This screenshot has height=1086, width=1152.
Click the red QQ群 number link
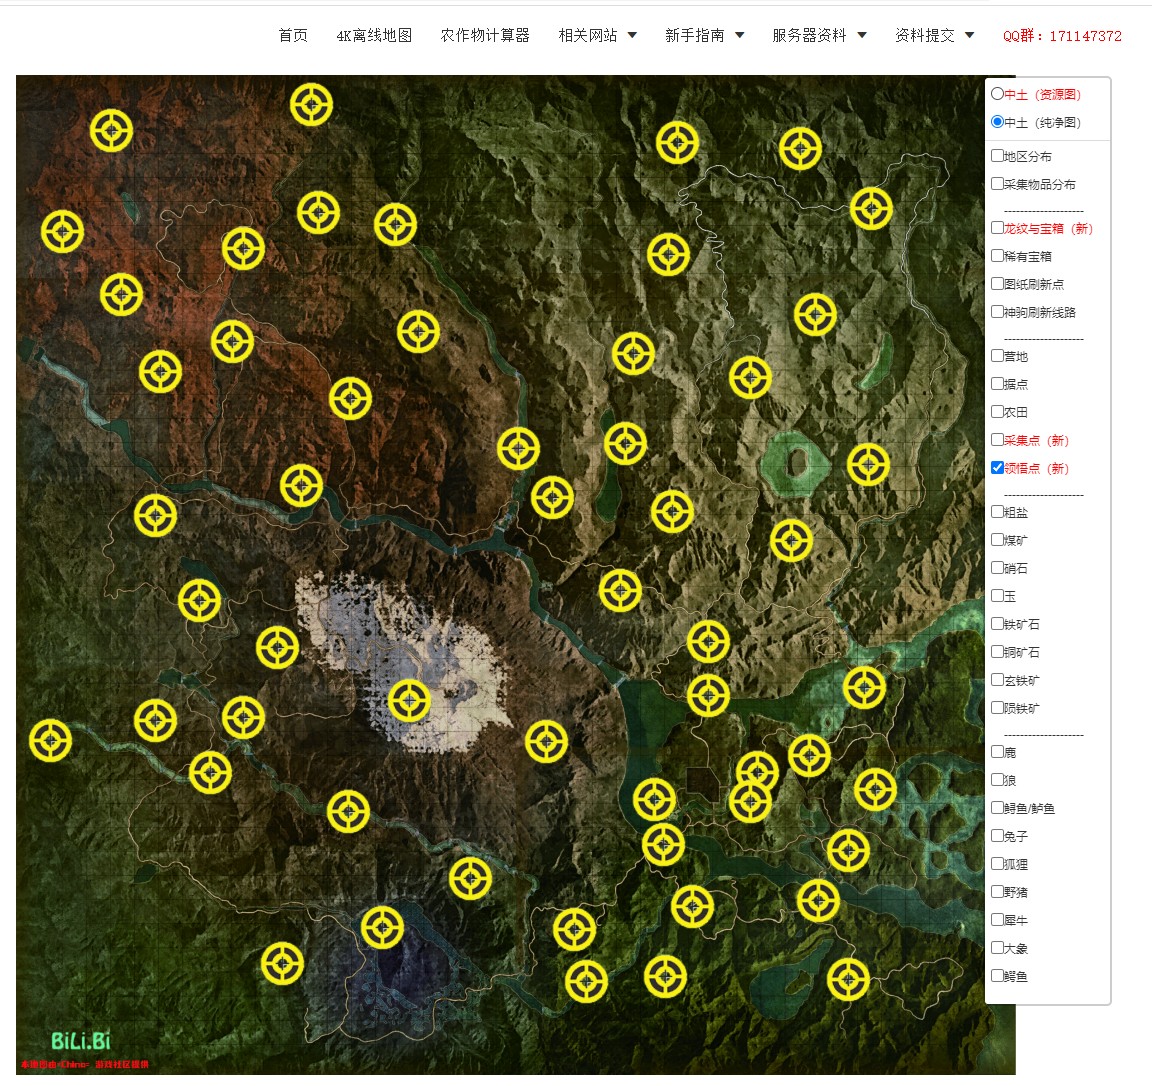(1062, 36)
